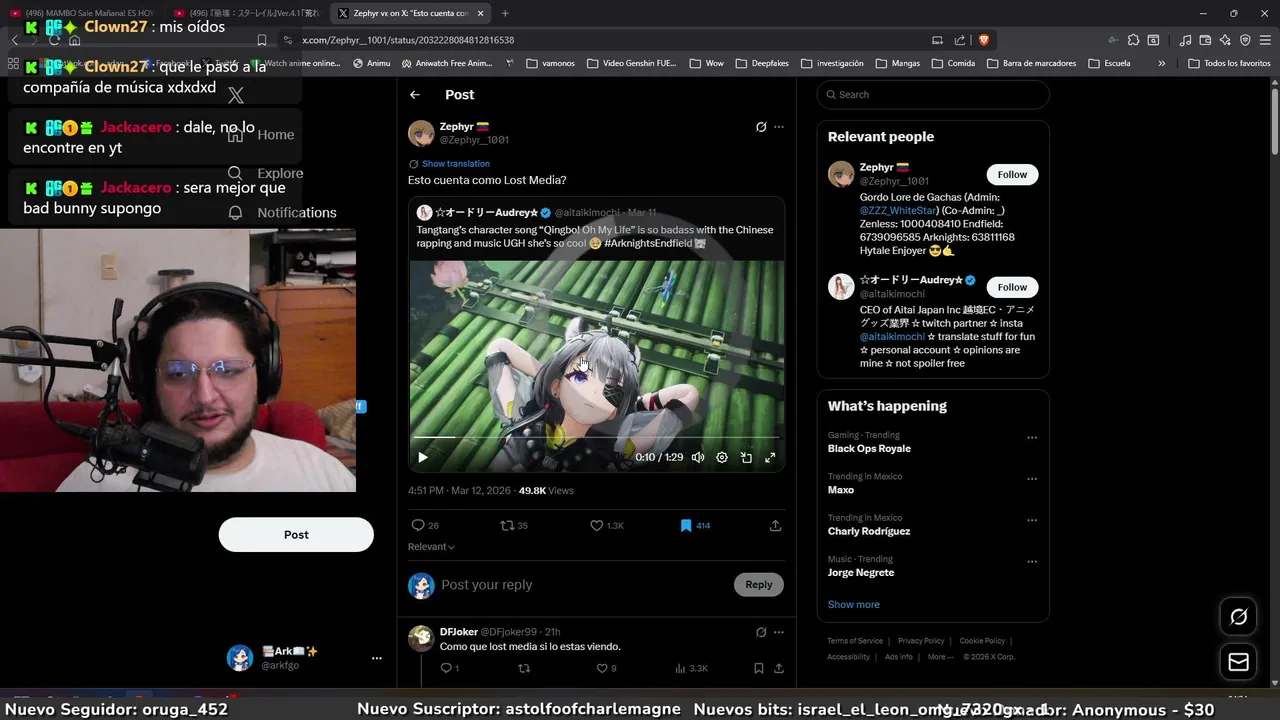This screenshot has height=720, width=1280.
Task: Share Zephyr's main post
Action: 775,525
